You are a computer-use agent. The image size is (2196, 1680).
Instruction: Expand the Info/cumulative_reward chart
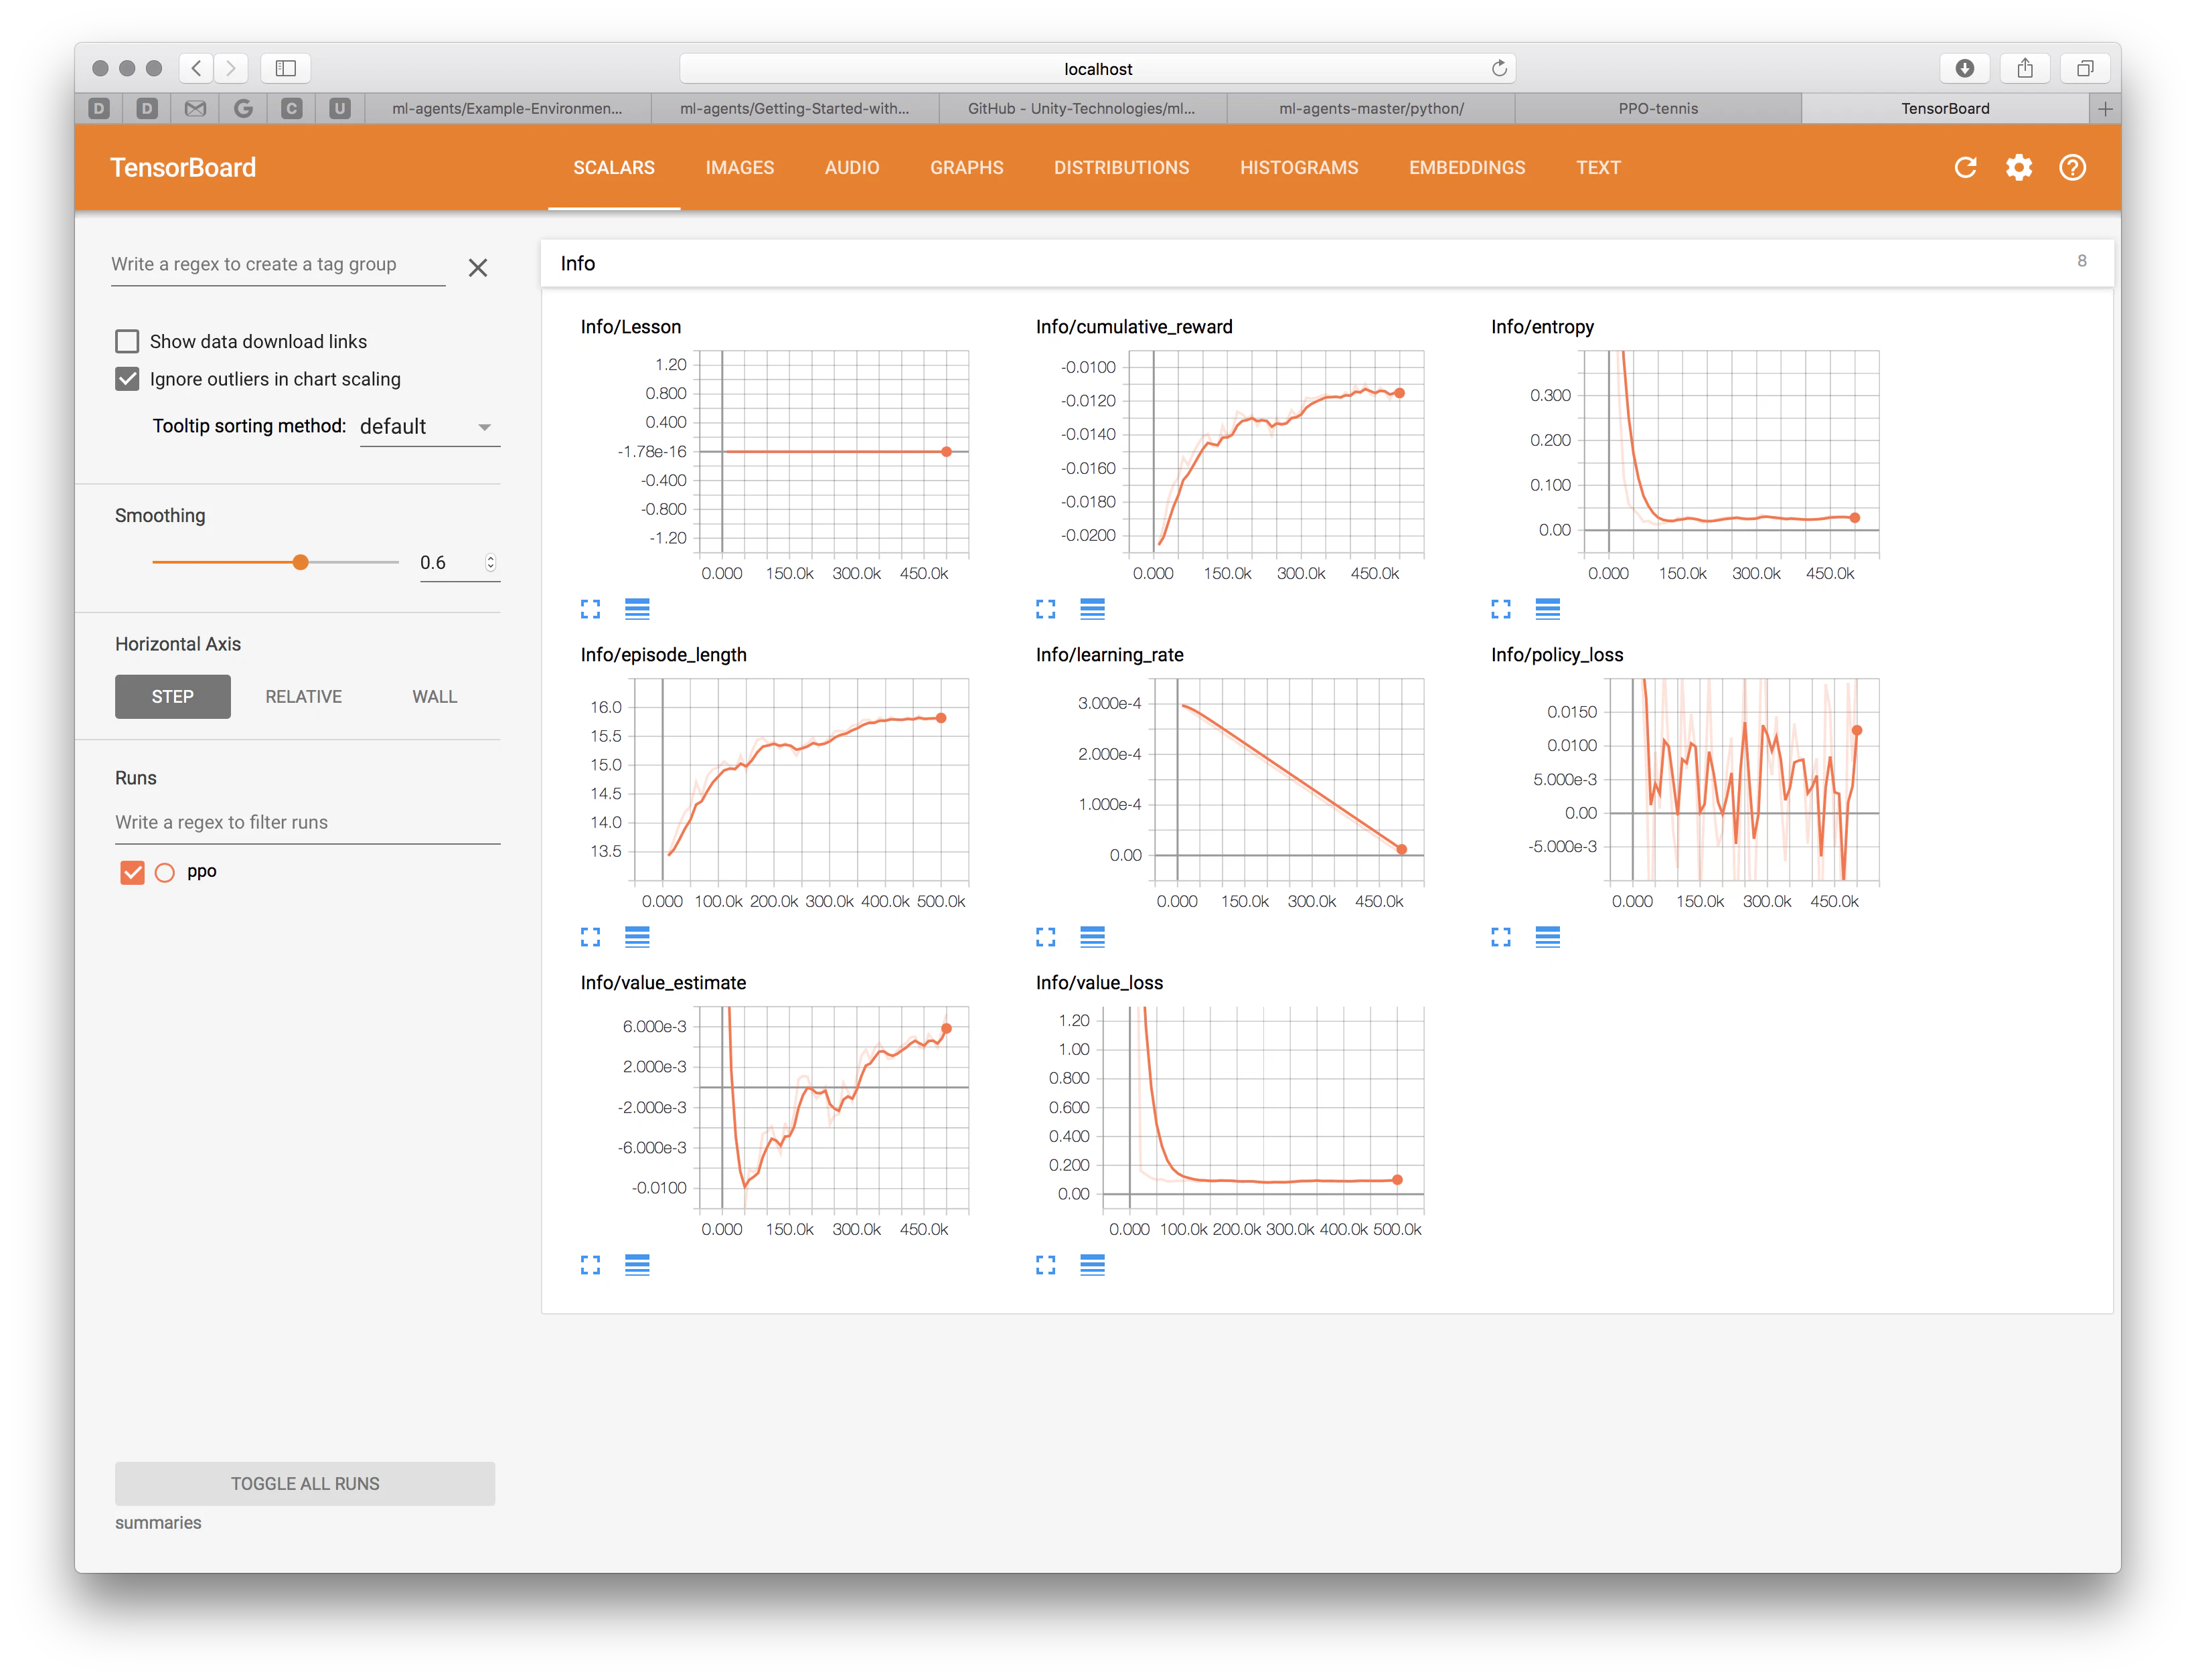pos(1045,608)
